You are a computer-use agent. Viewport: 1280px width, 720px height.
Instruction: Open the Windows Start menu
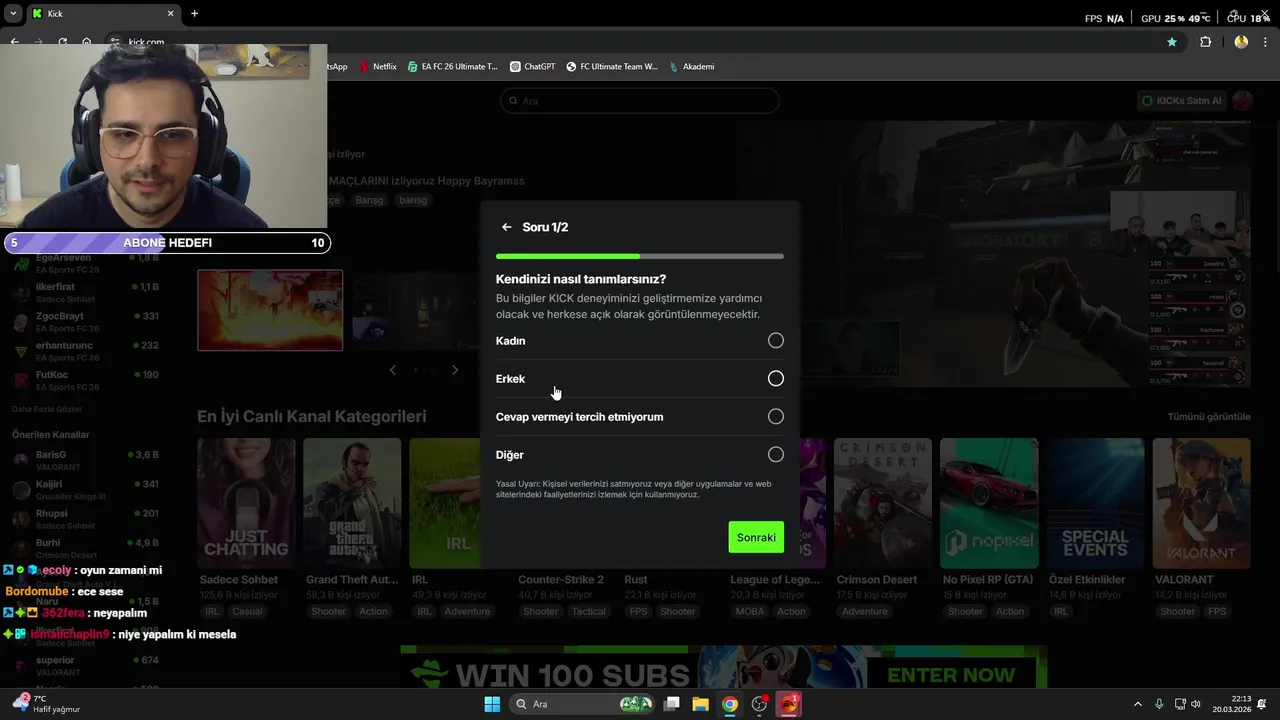point(492,704)
